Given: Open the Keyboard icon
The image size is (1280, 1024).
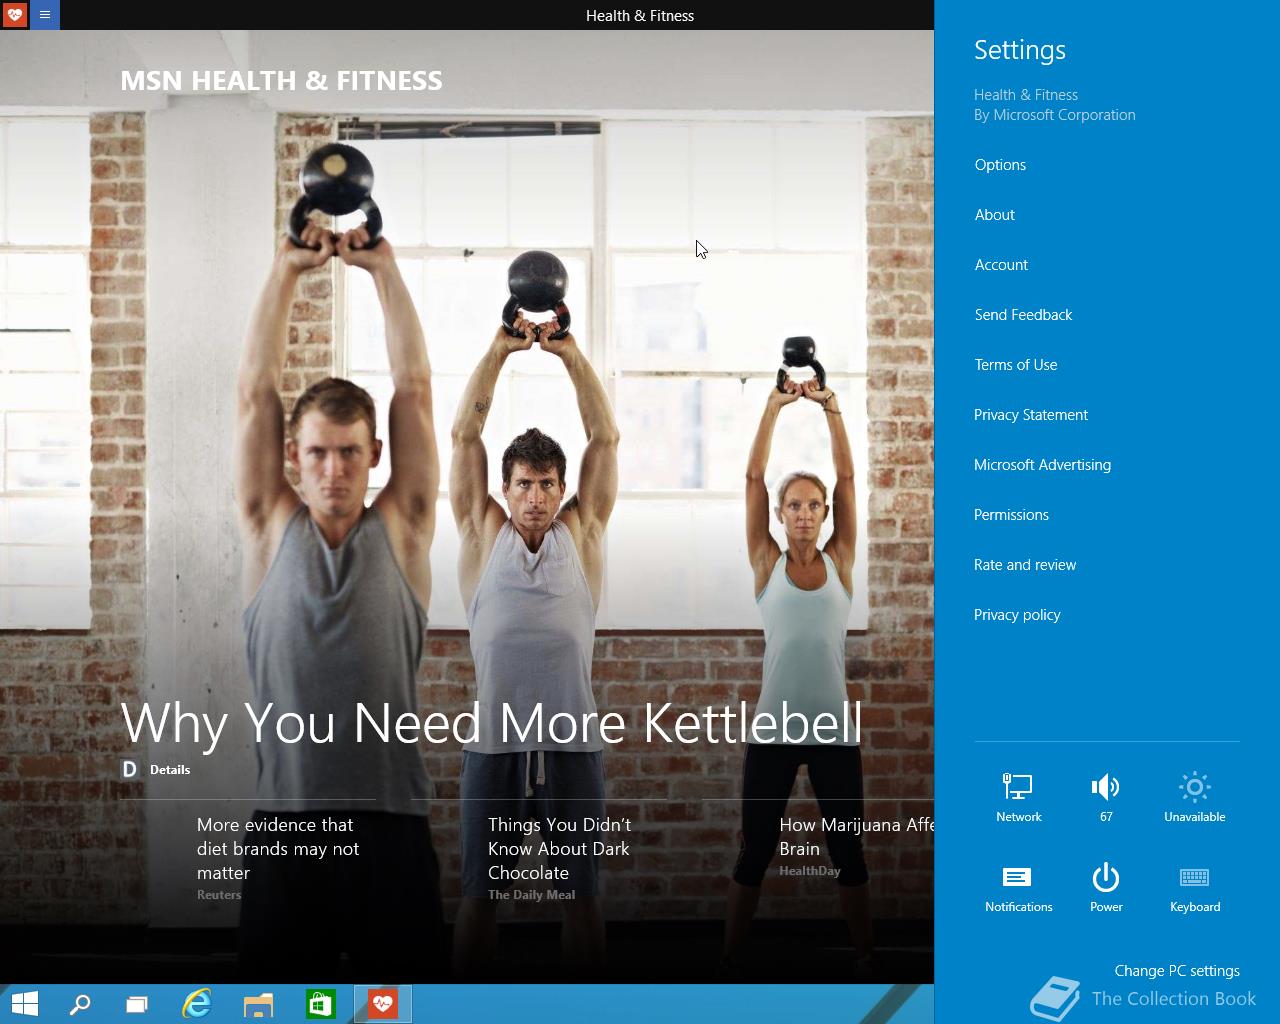Looking at the screenshot, I should pos(1195,888).
